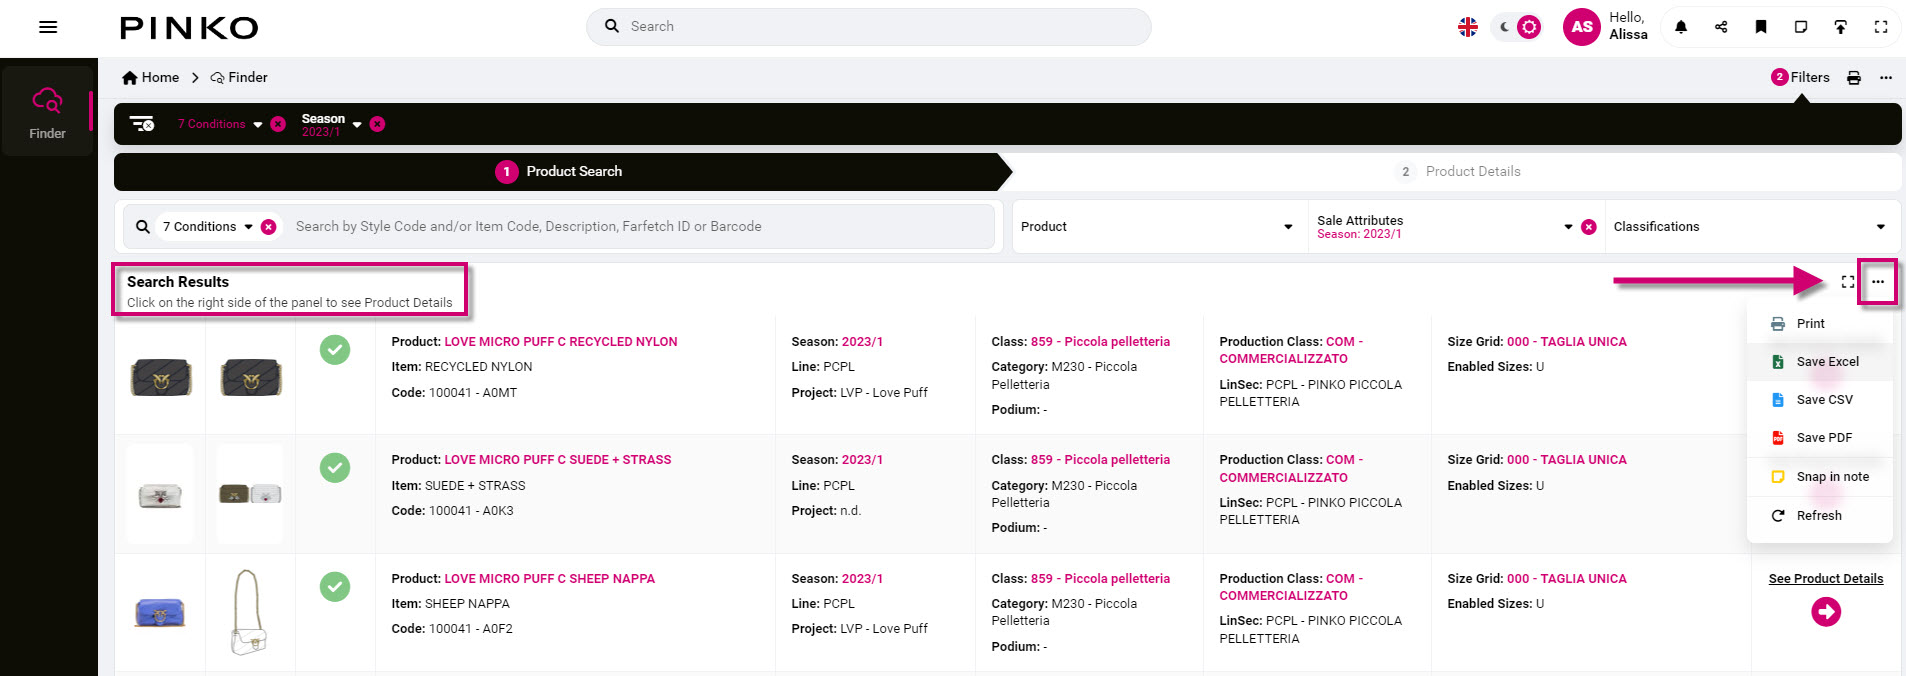Click the printer icon beside Filters
This screenshot has height=676, width=1906.
pyautogui.click(x=1854, y=77)
